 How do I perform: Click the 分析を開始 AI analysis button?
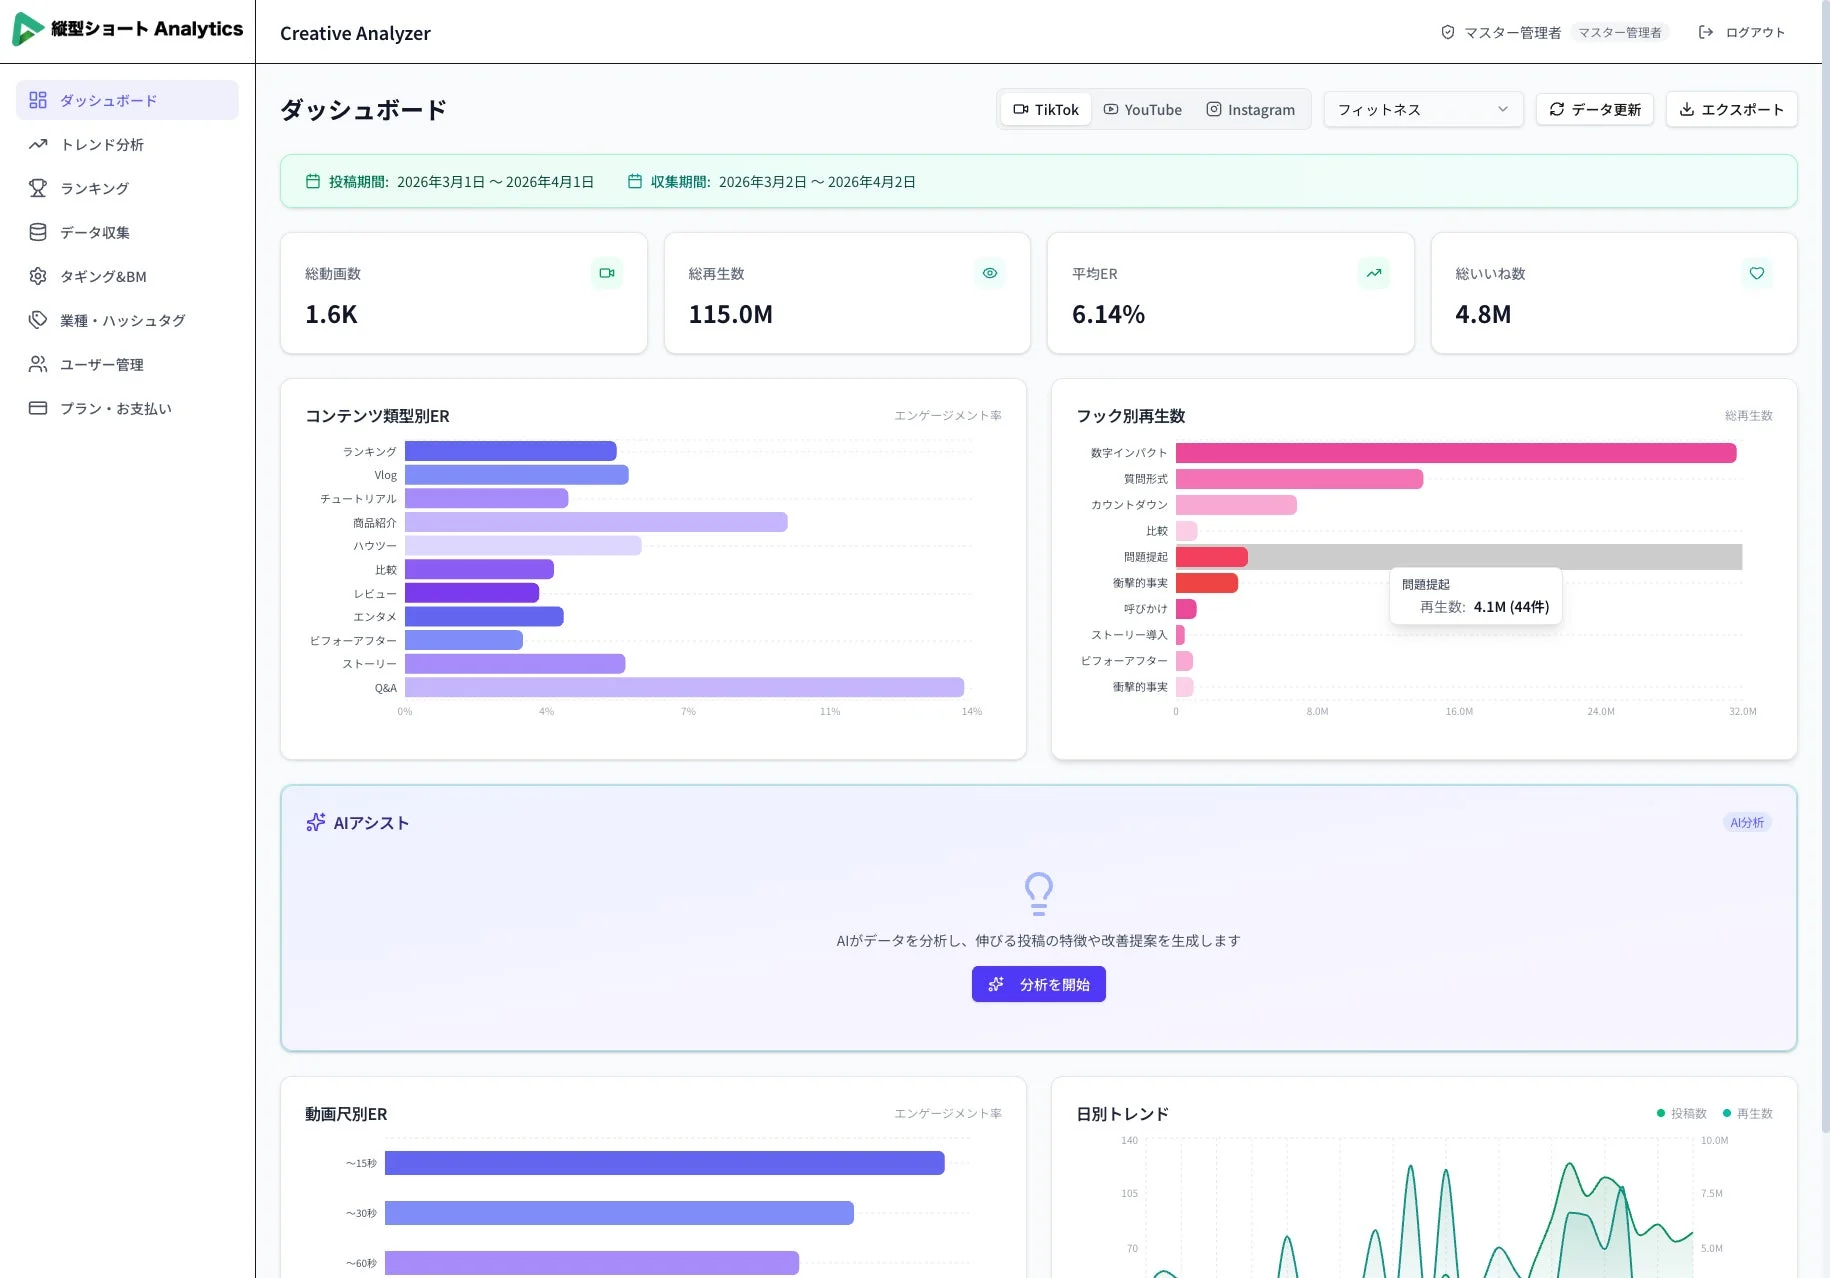click(1038, 984)
